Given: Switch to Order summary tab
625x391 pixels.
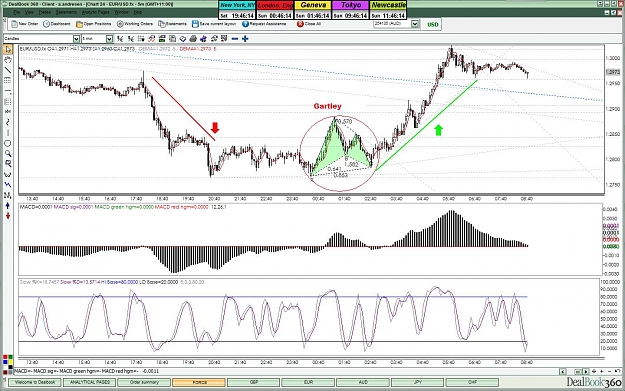Looking at the screenshot, I should 144,382.
